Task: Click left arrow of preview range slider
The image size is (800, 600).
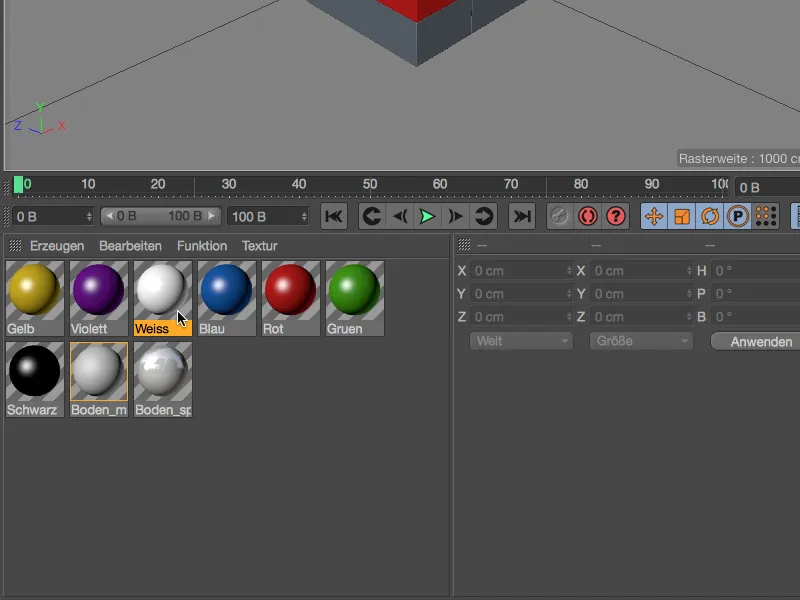Action: [109, 216]
